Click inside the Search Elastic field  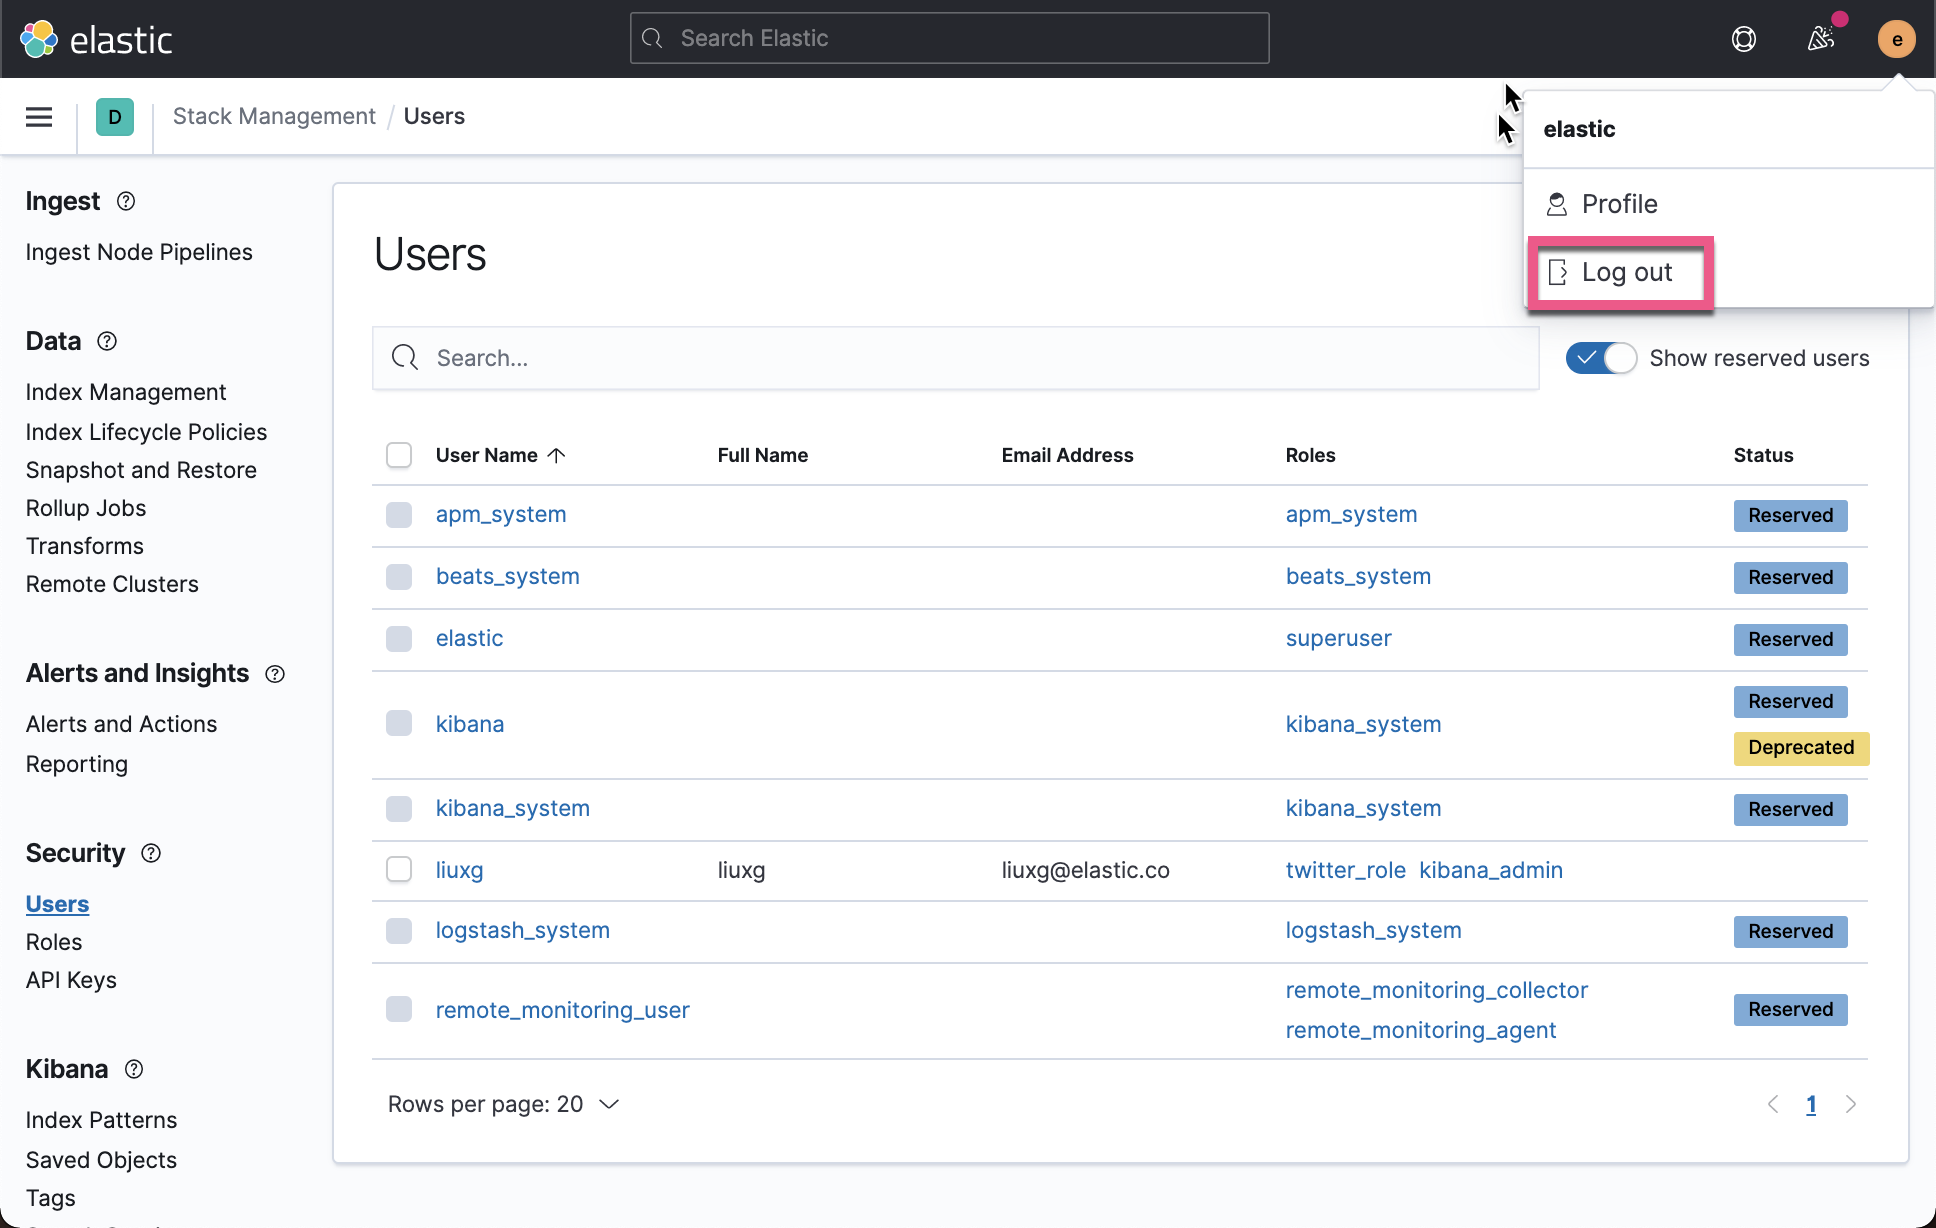948,38
